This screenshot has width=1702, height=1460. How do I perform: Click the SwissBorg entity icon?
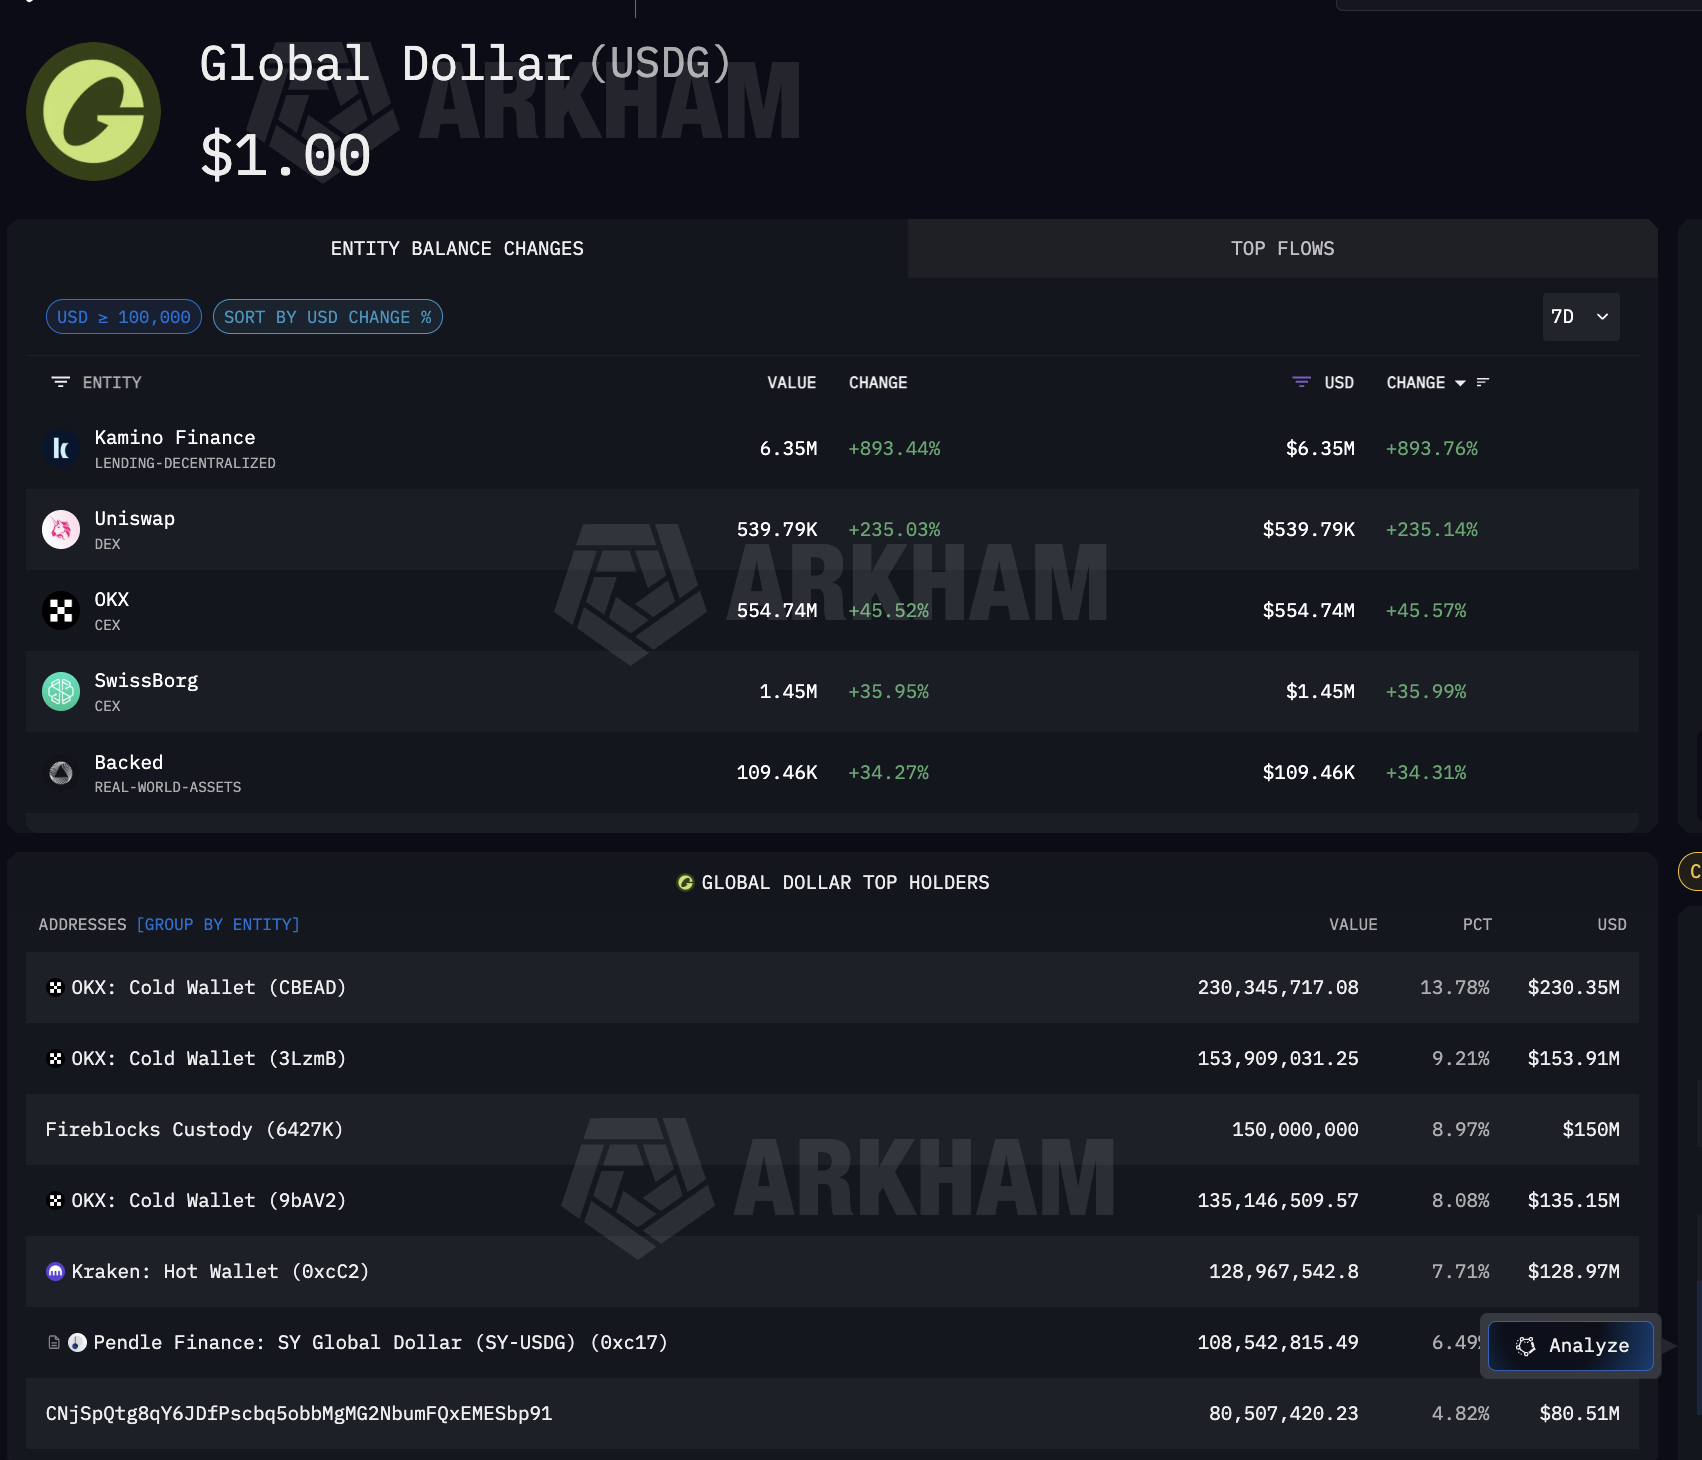(x=61, y=691)
